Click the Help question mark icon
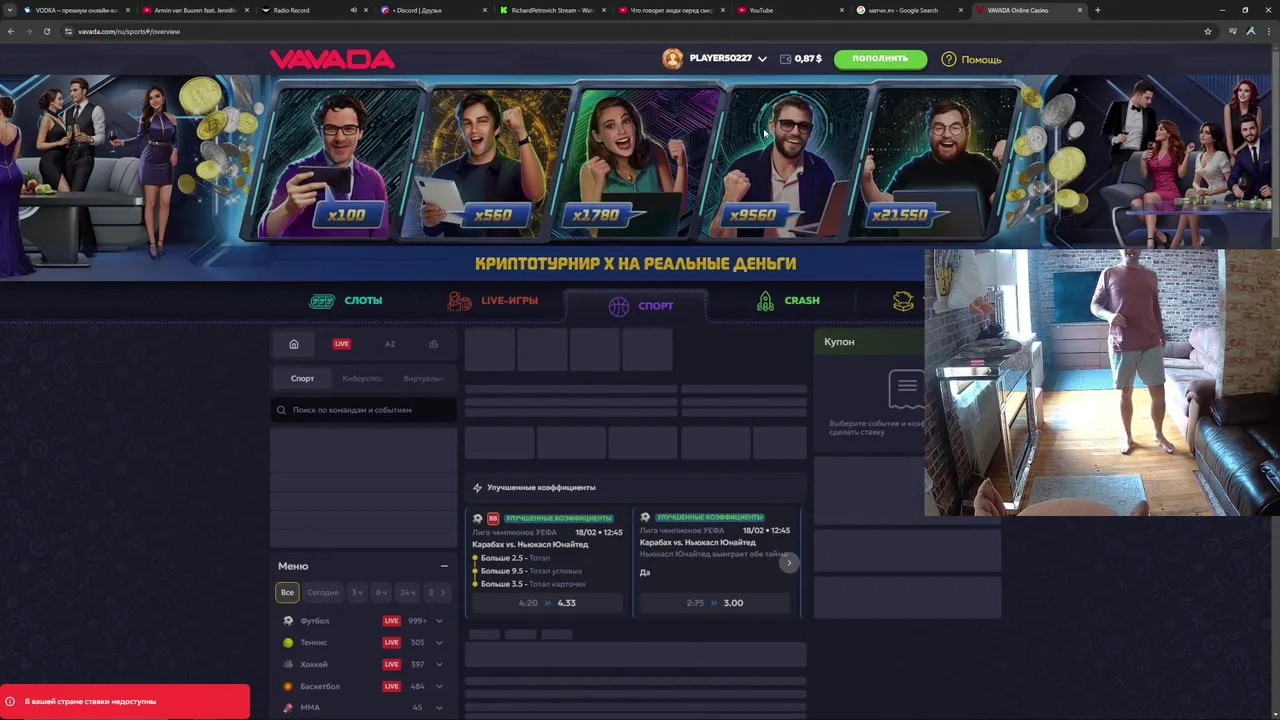 (x=949, y=59)
